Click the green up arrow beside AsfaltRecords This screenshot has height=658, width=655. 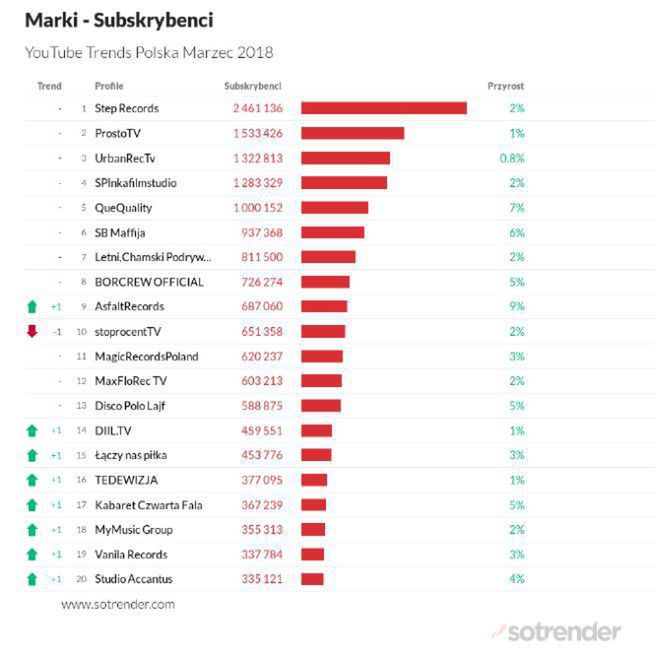click(x=32, y=307)
